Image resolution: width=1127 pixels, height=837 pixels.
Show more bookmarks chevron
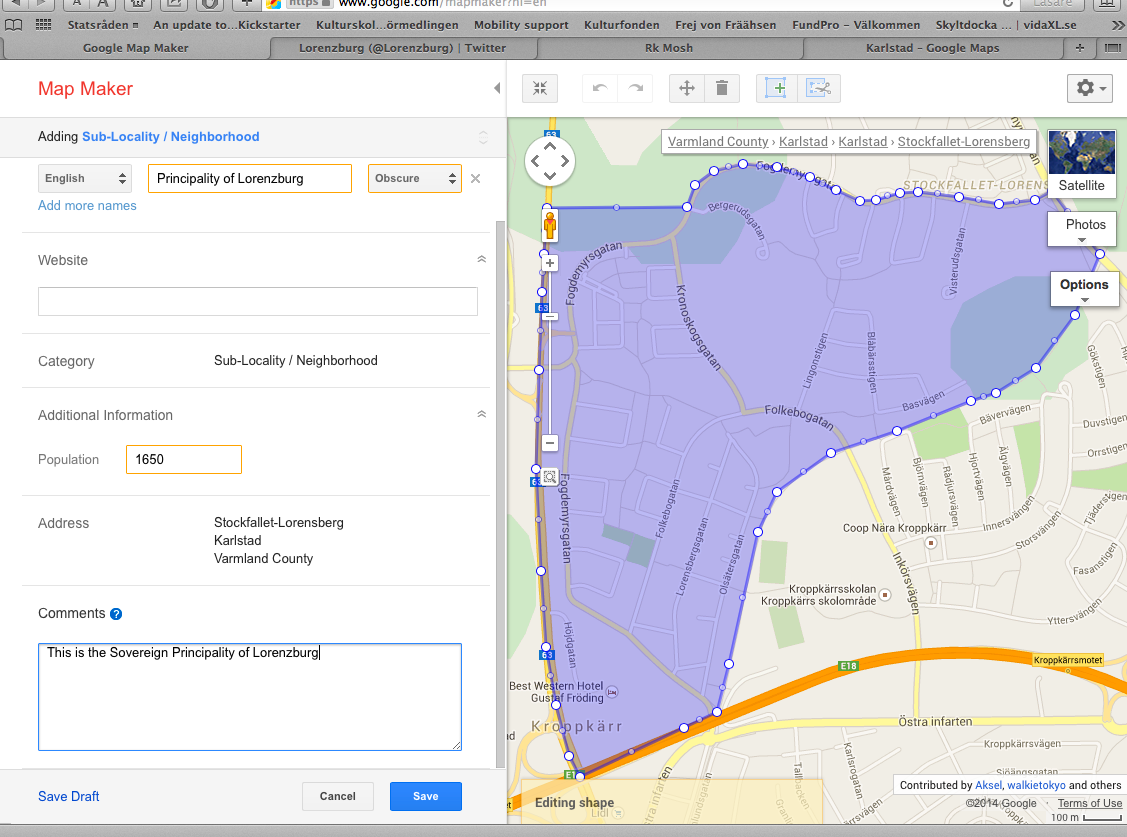1118,25
